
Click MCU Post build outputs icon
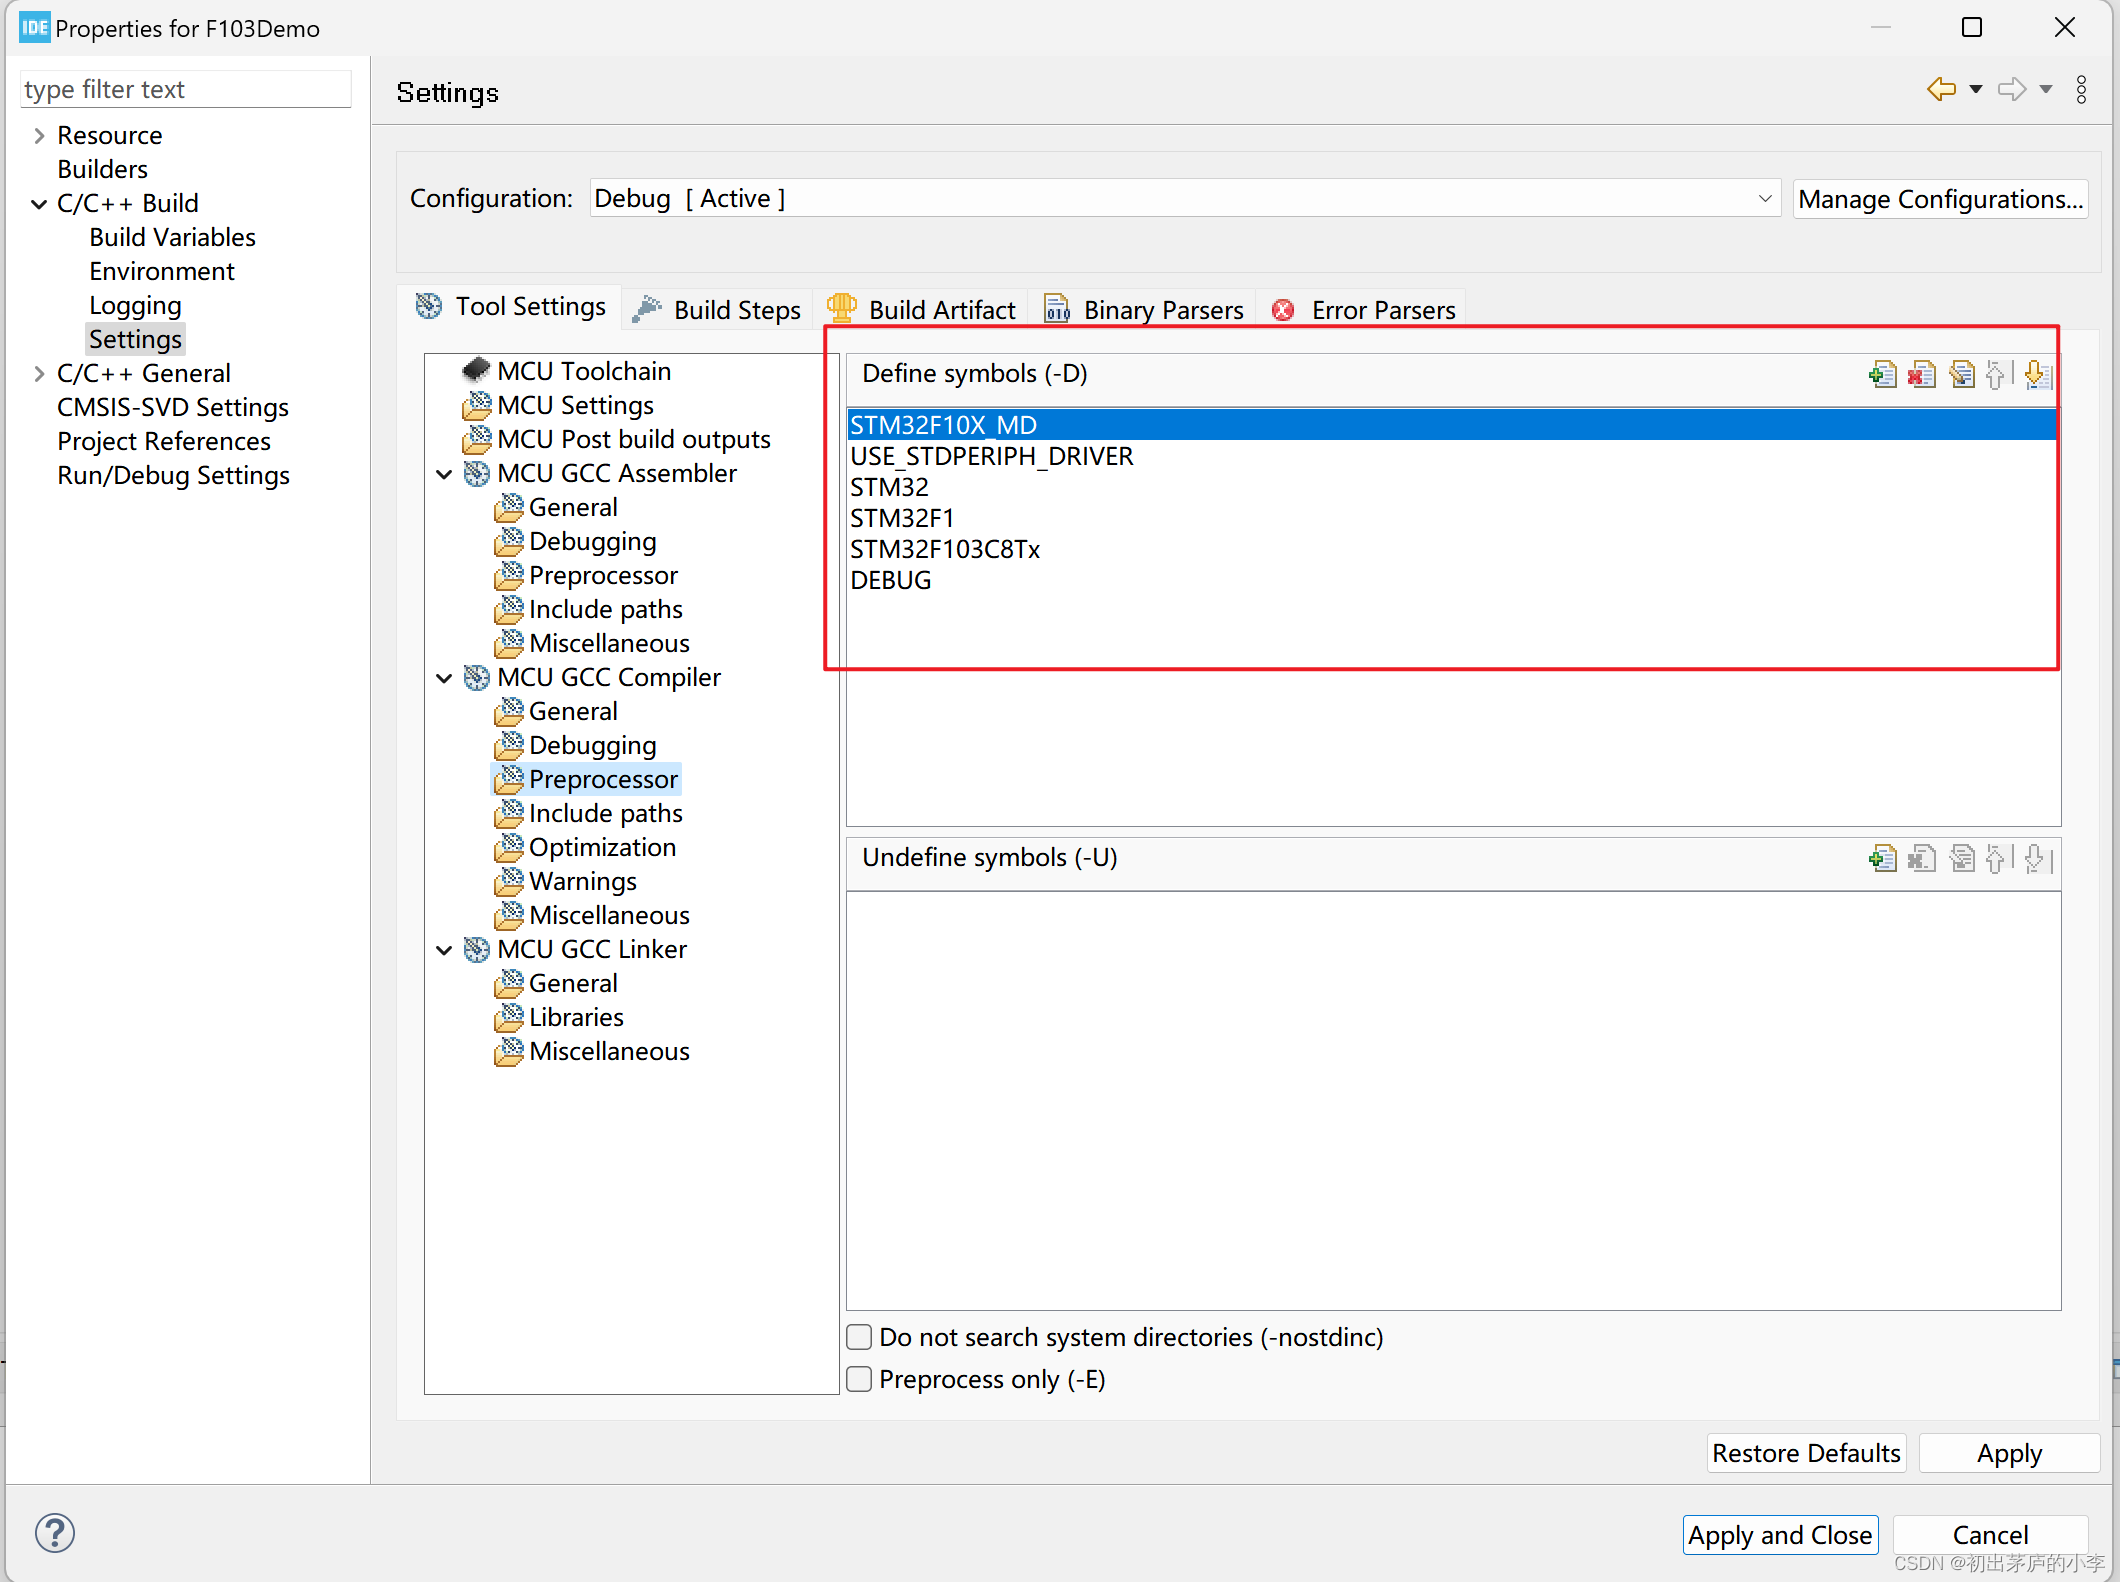pos(477,439)
